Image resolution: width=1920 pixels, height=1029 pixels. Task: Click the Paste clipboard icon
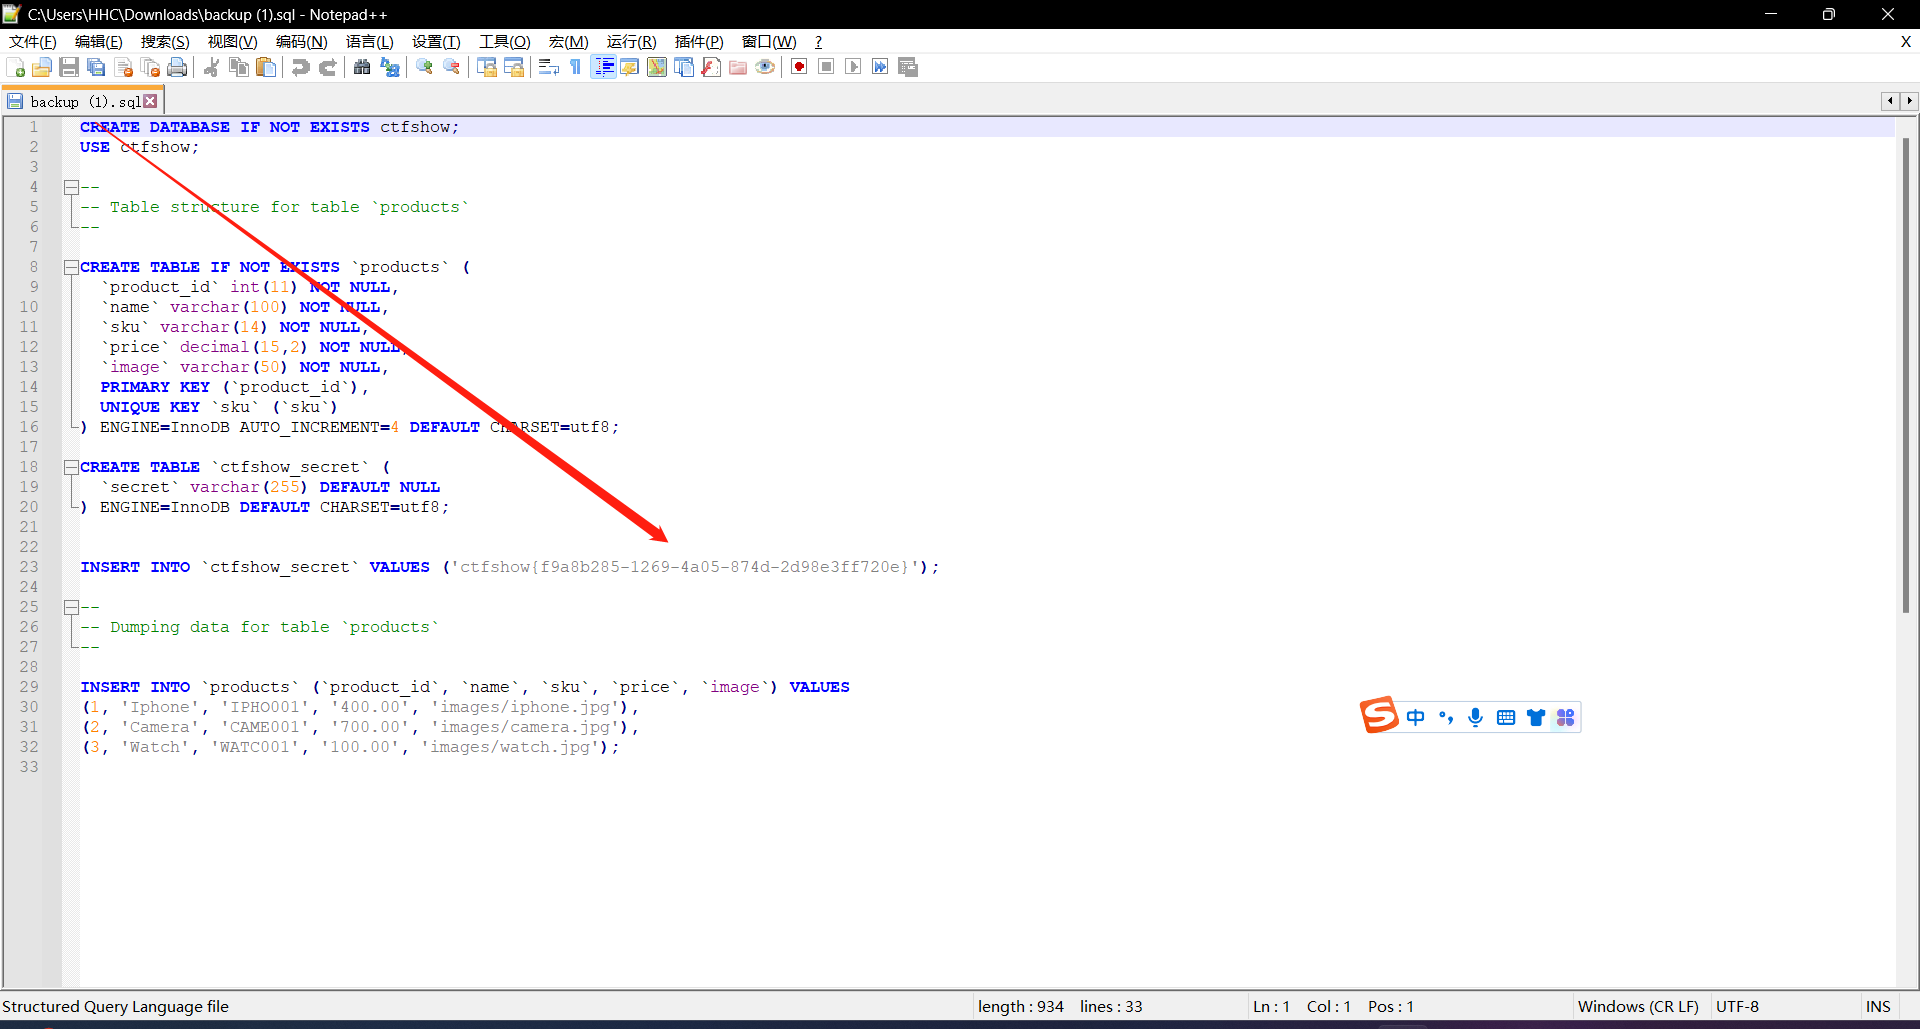(266, 67)
